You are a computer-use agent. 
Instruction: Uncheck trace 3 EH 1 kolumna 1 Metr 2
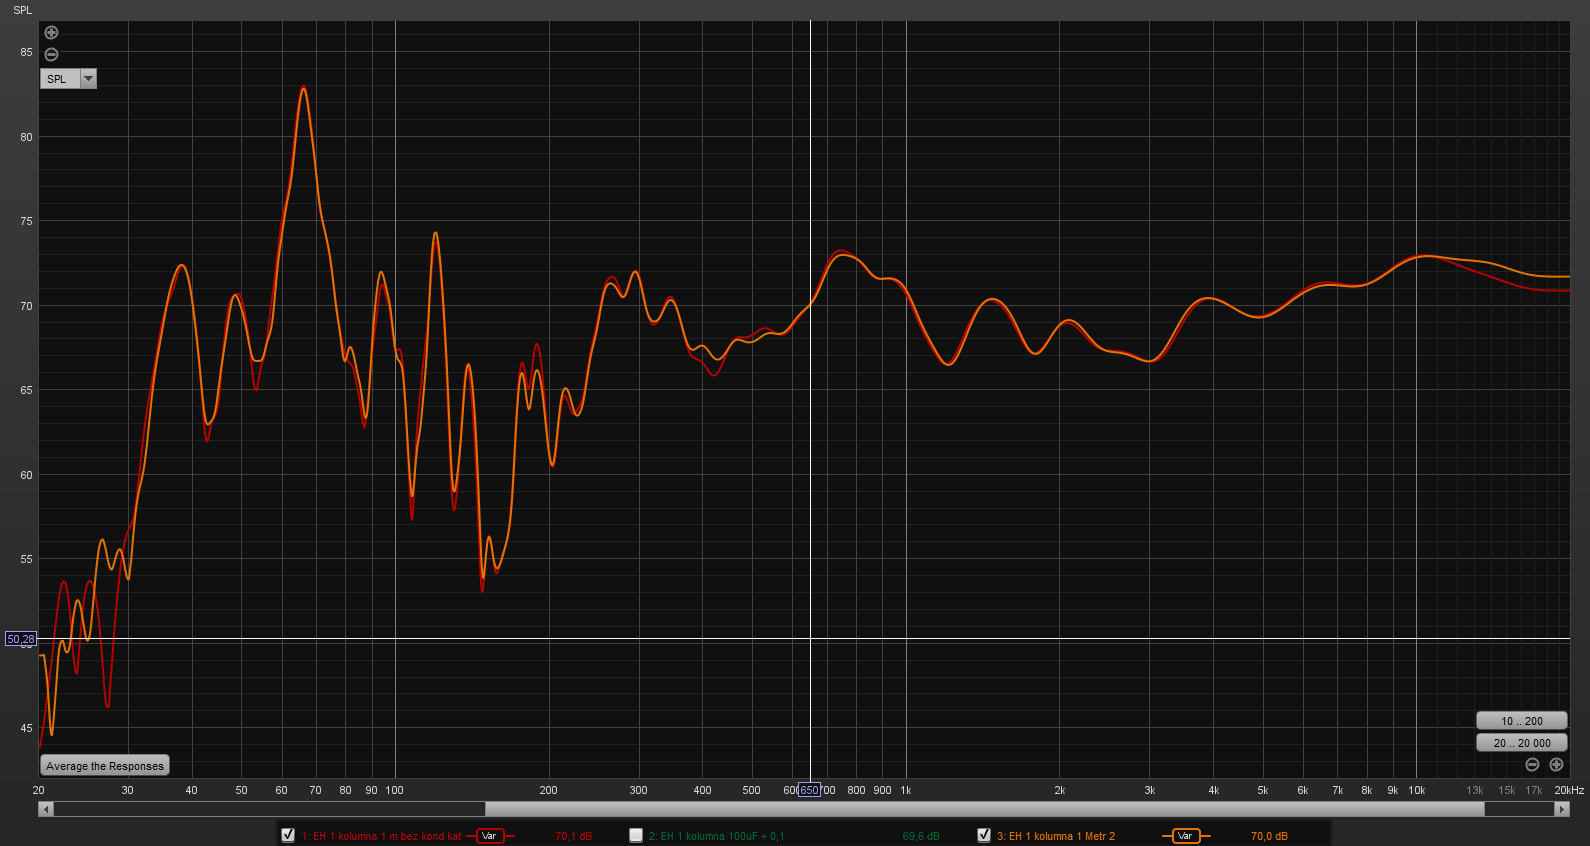[x=984, y=835]
